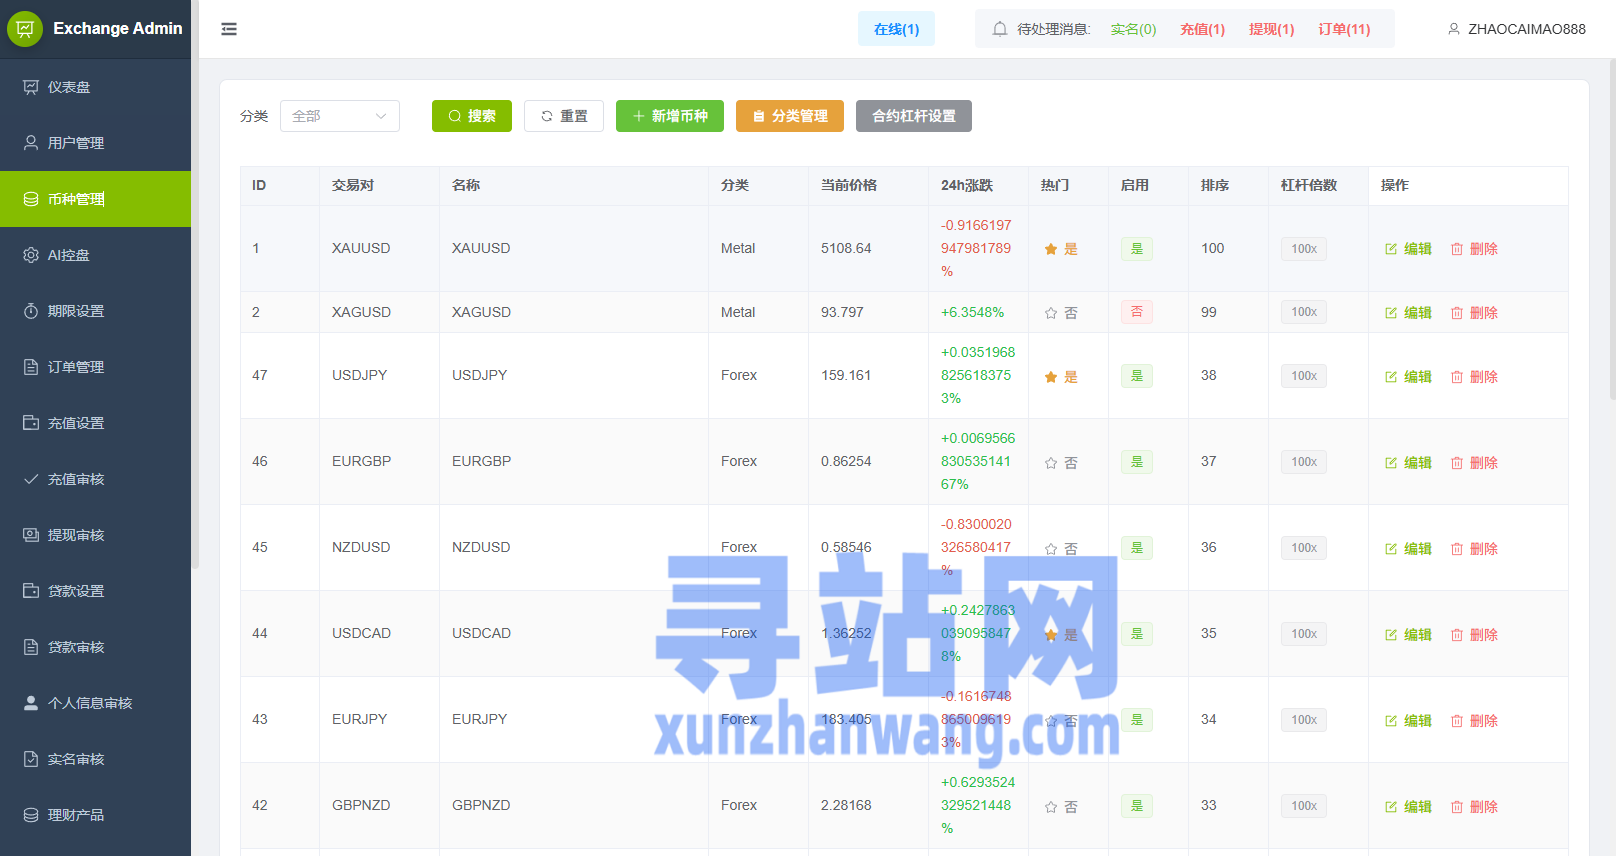This screenshot has height=856, width=1616.
Task: Click the 新增币种 add button
Action: click(670, 116)
